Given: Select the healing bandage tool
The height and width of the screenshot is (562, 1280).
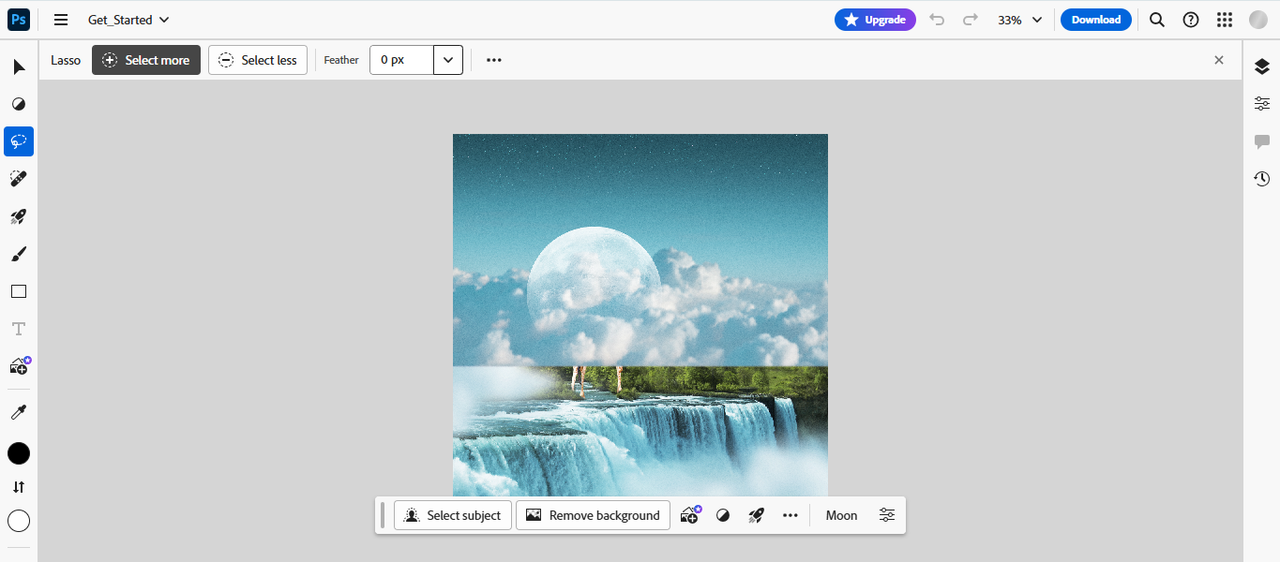Looking at the screenshot, I should click(19, 178).
